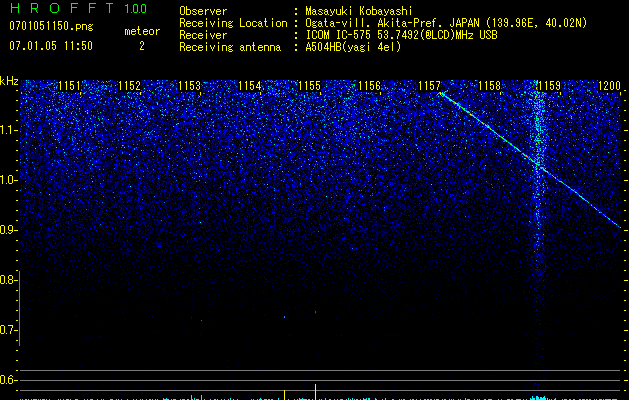This screenshot has height=400, width=629.
Task: Click the Receiving antenna field label
Action: click(230, 47)
